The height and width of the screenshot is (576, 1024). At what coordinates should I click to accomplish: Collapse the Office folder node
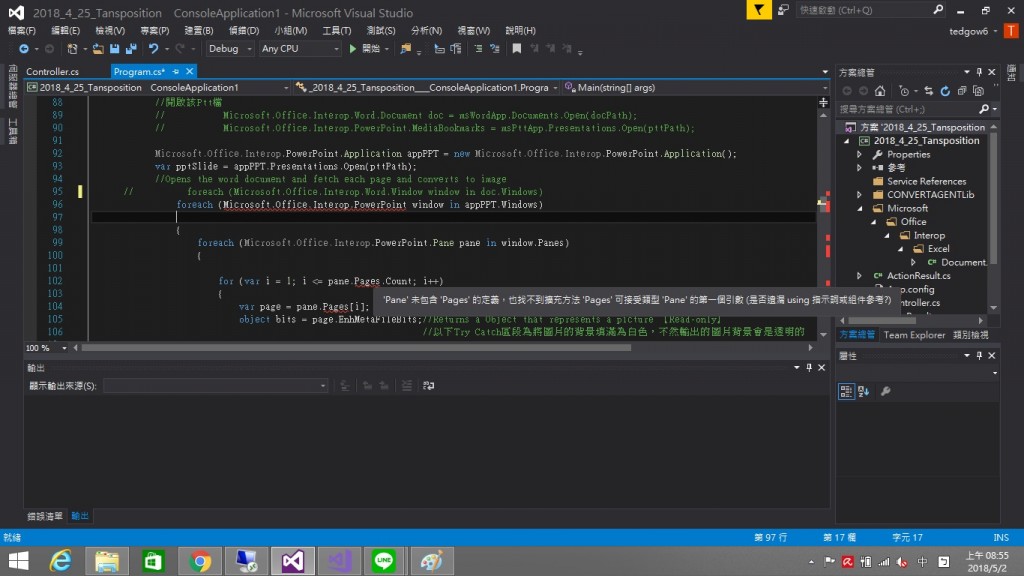click(873, 222)
